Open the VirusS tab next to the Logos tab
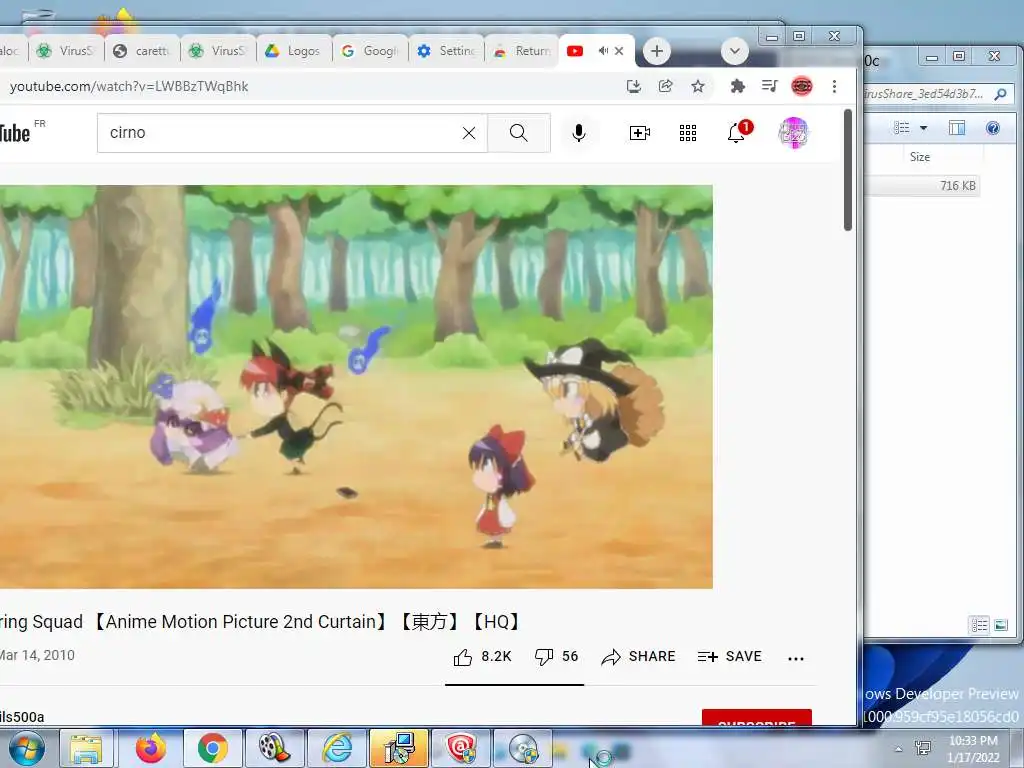This screenshot has height=768, width=1024. coord(218,51)
